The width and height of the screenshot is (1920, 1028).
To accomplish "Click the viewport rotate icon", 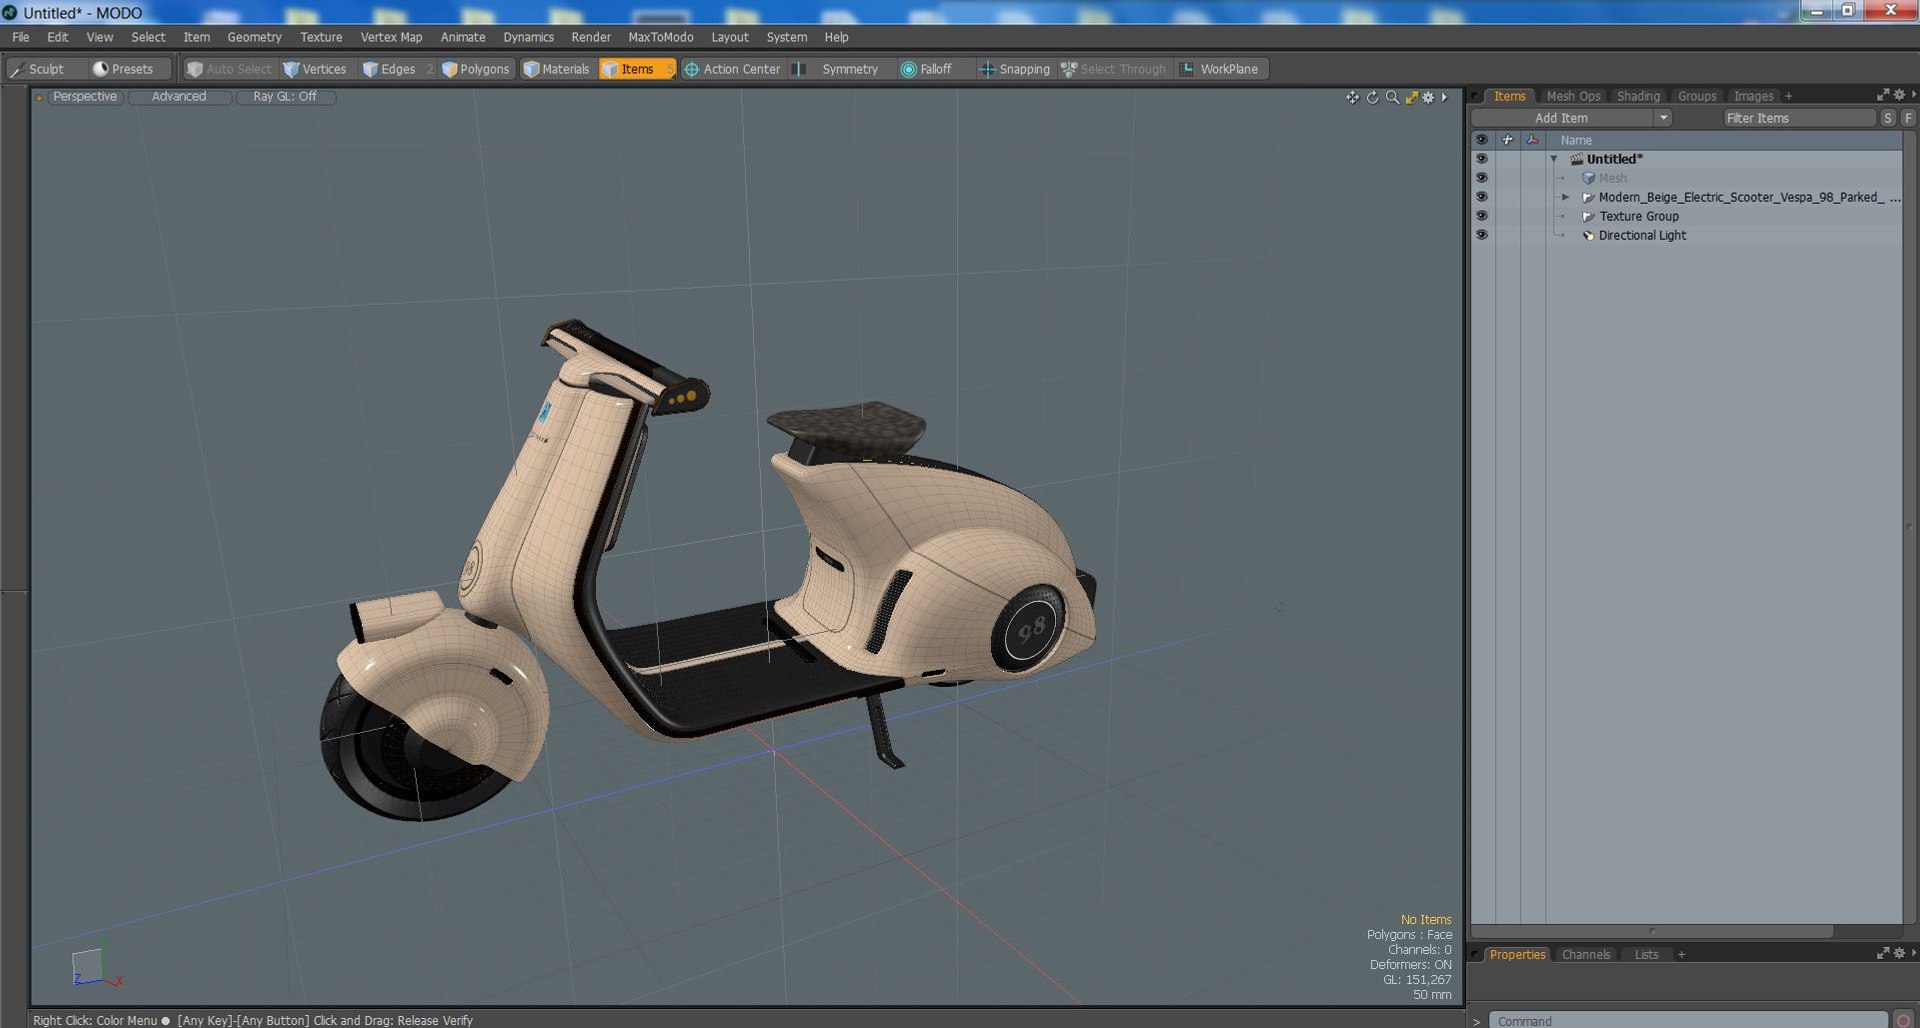I will [x=1372, y=97].
